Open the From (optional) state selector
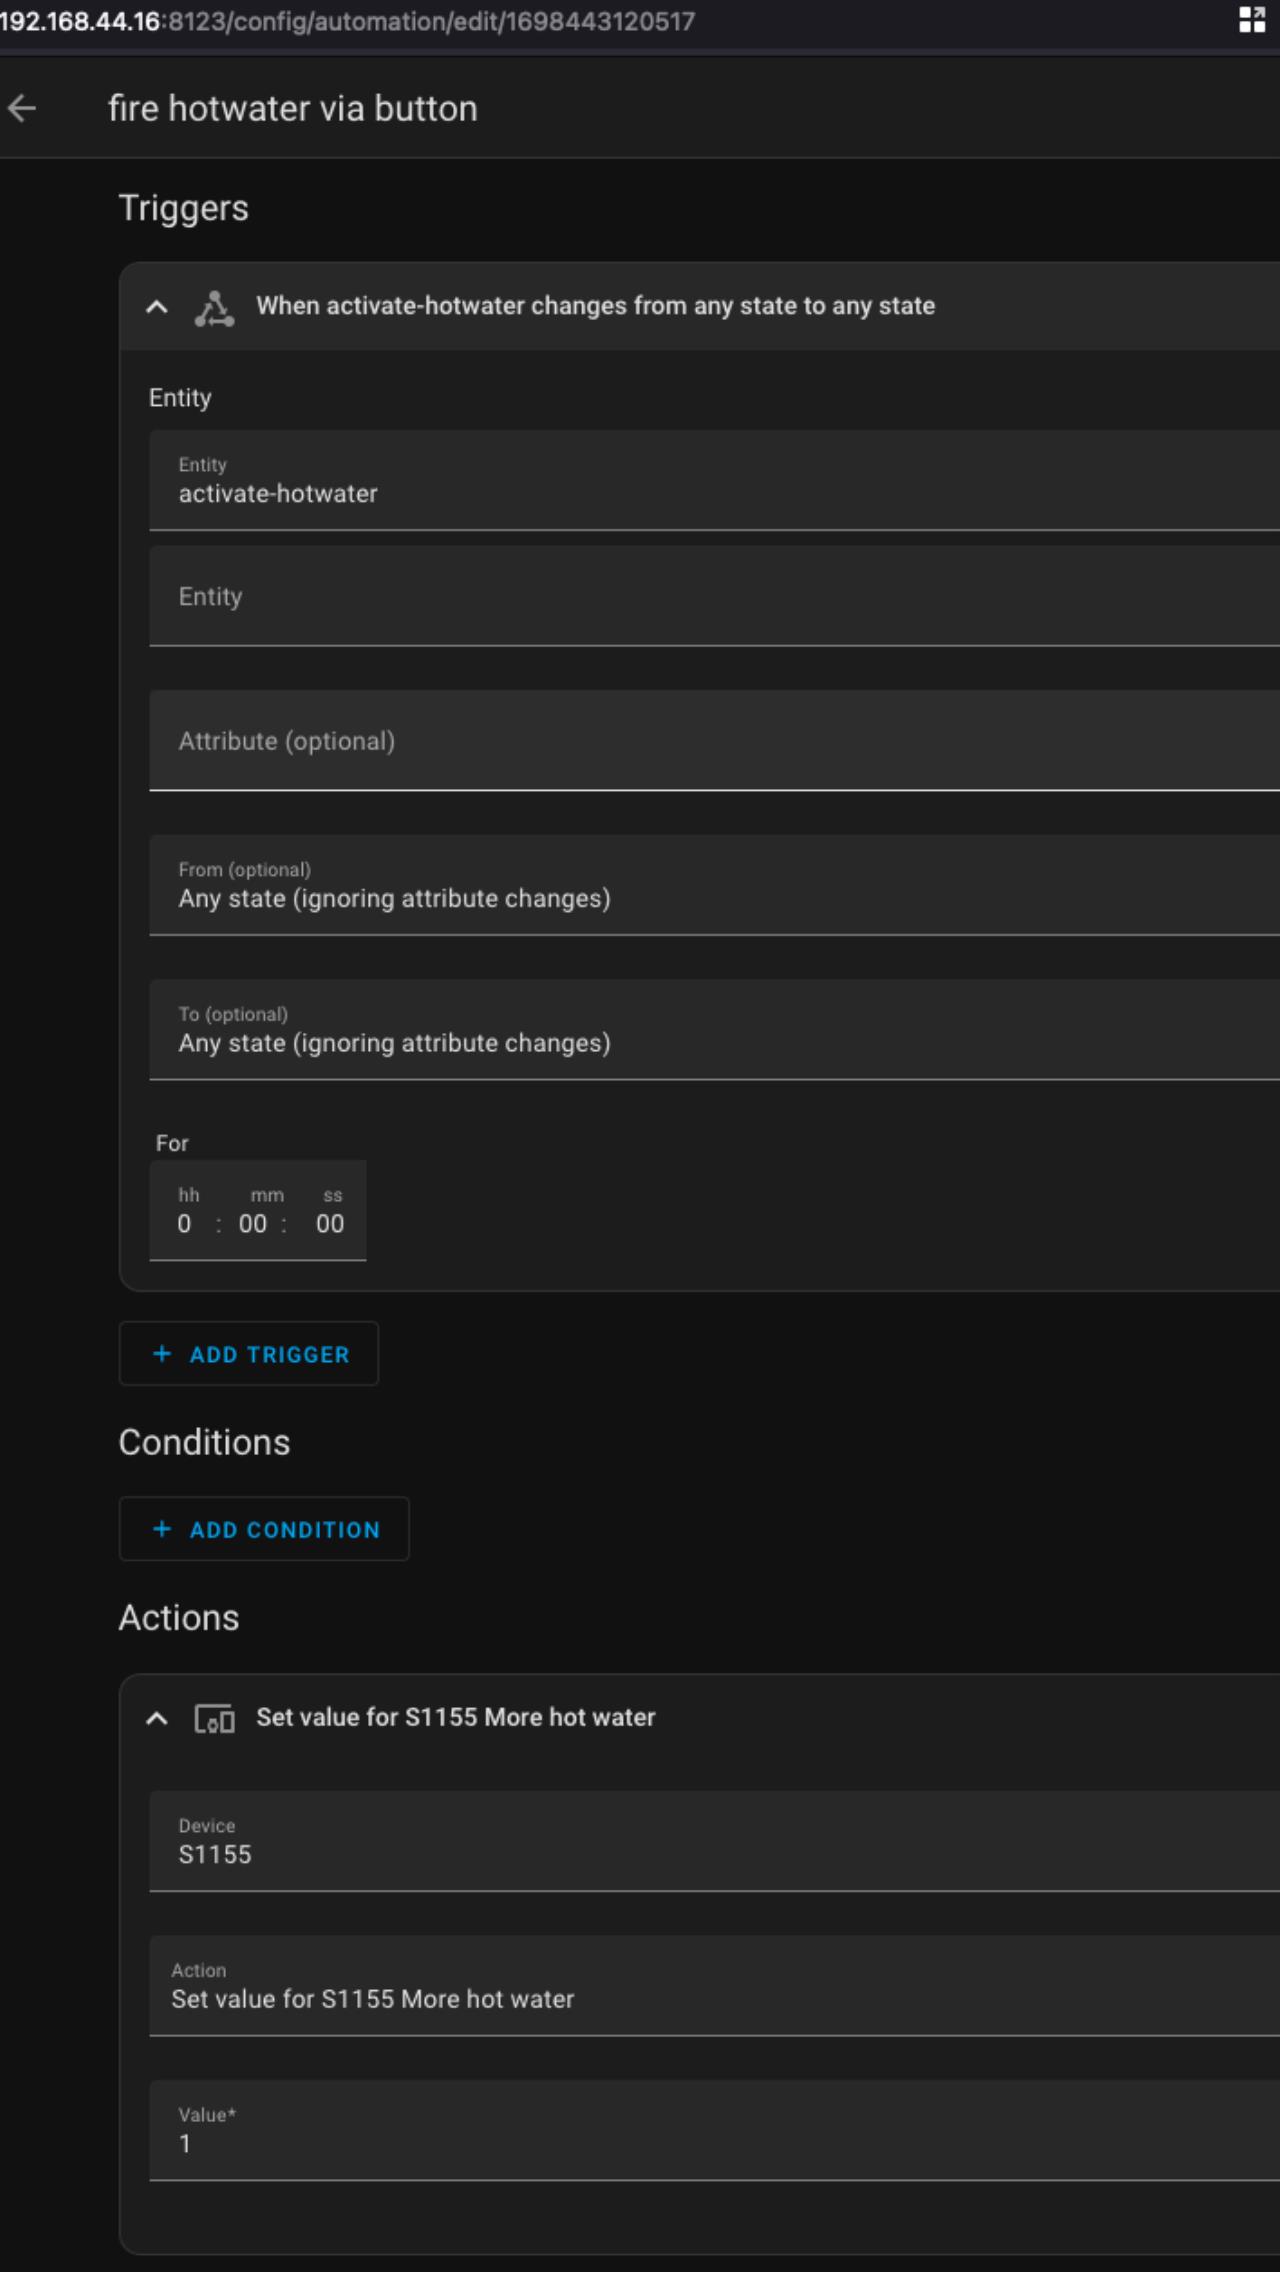 tap(714, 885)
